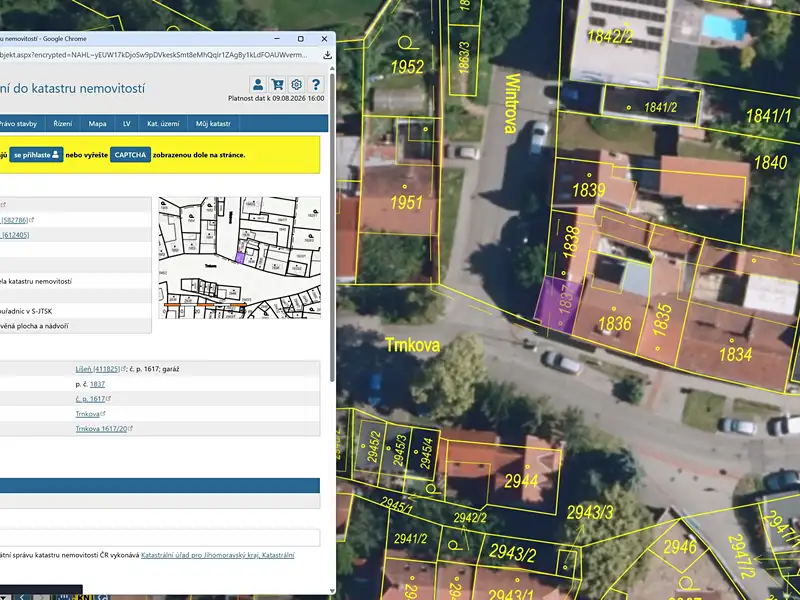Click parcel label 2945/2 on the map
The width and height of the screenshot is (800, 600).
click(x=373, y=446)
